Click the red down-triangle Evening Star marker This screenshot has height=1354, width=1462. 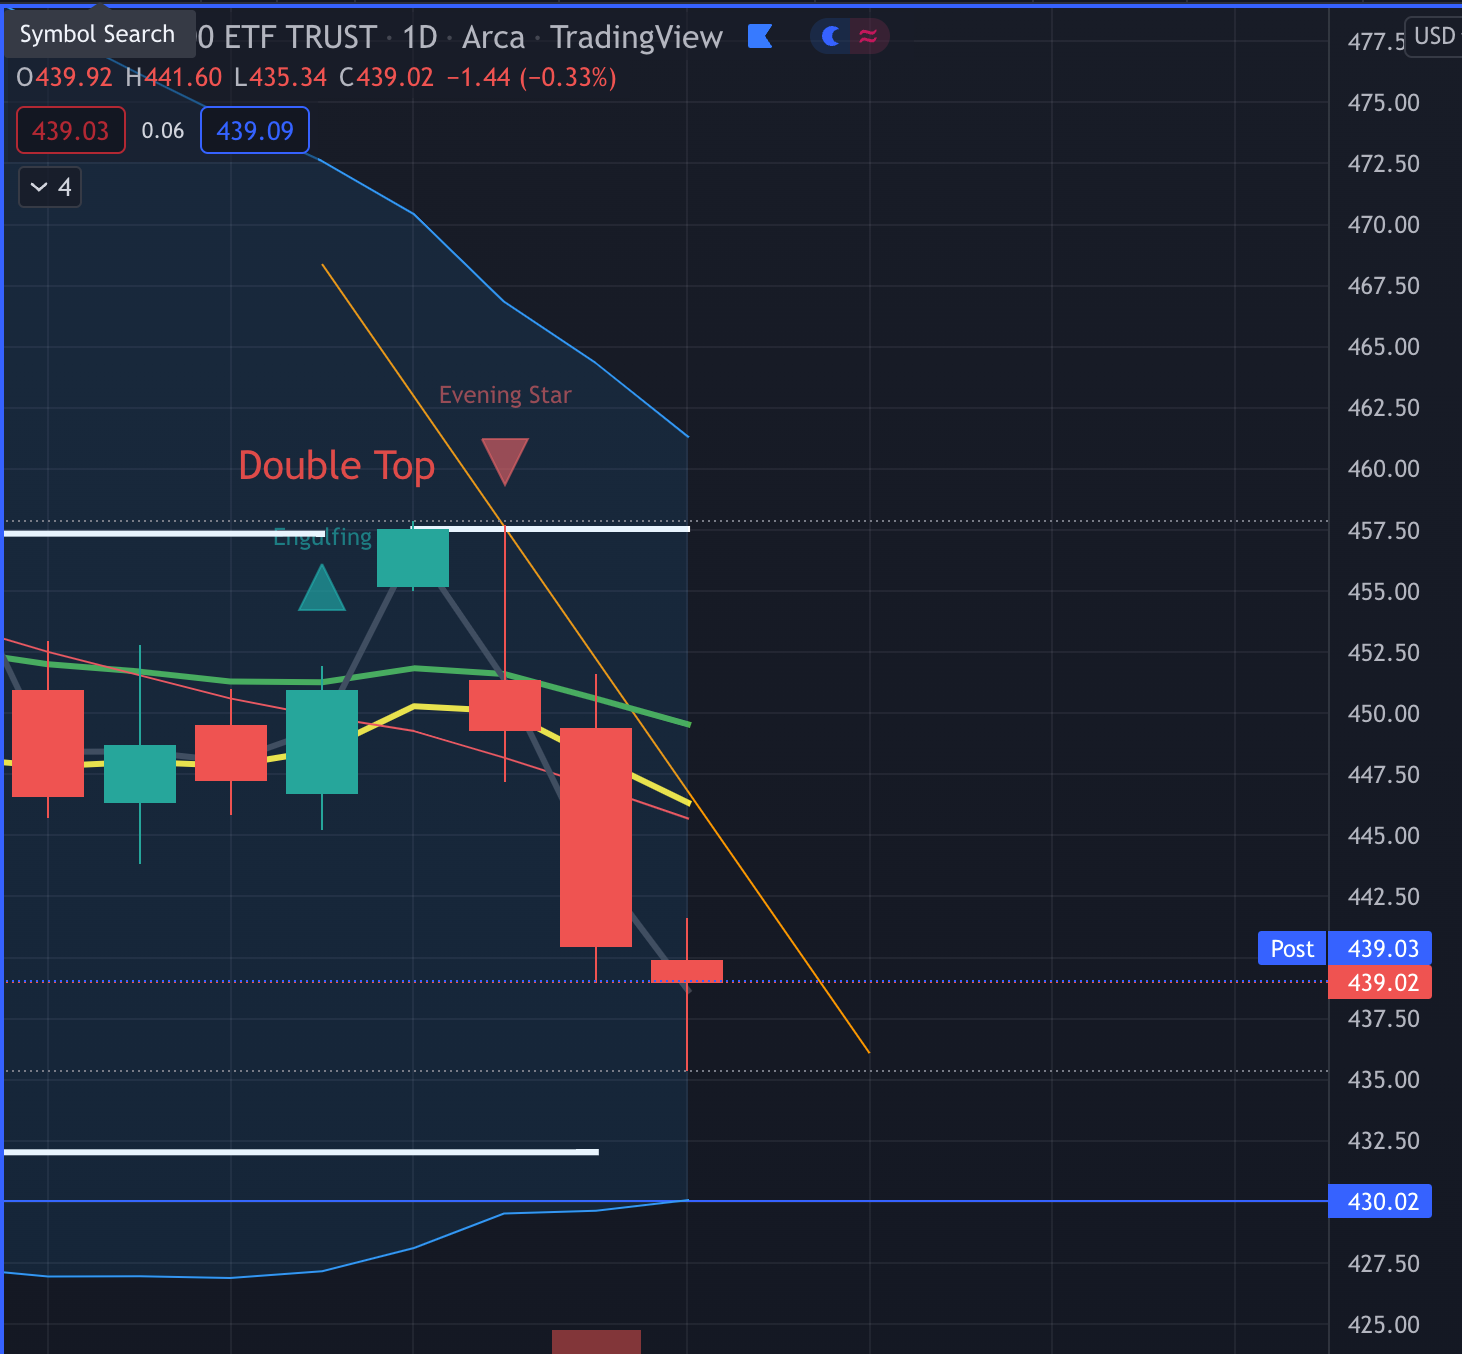[x=505, y=461]
